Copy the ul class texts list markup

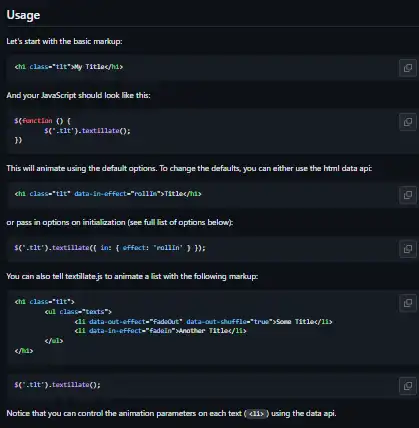pyautogui.click(x=408, y=303)
